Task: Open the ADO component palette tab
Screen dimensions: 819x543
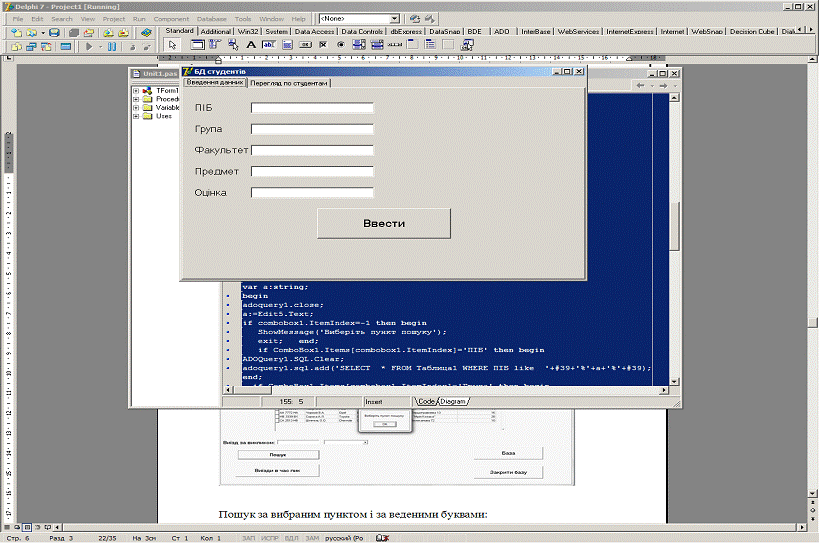Action: pos(501,31)
